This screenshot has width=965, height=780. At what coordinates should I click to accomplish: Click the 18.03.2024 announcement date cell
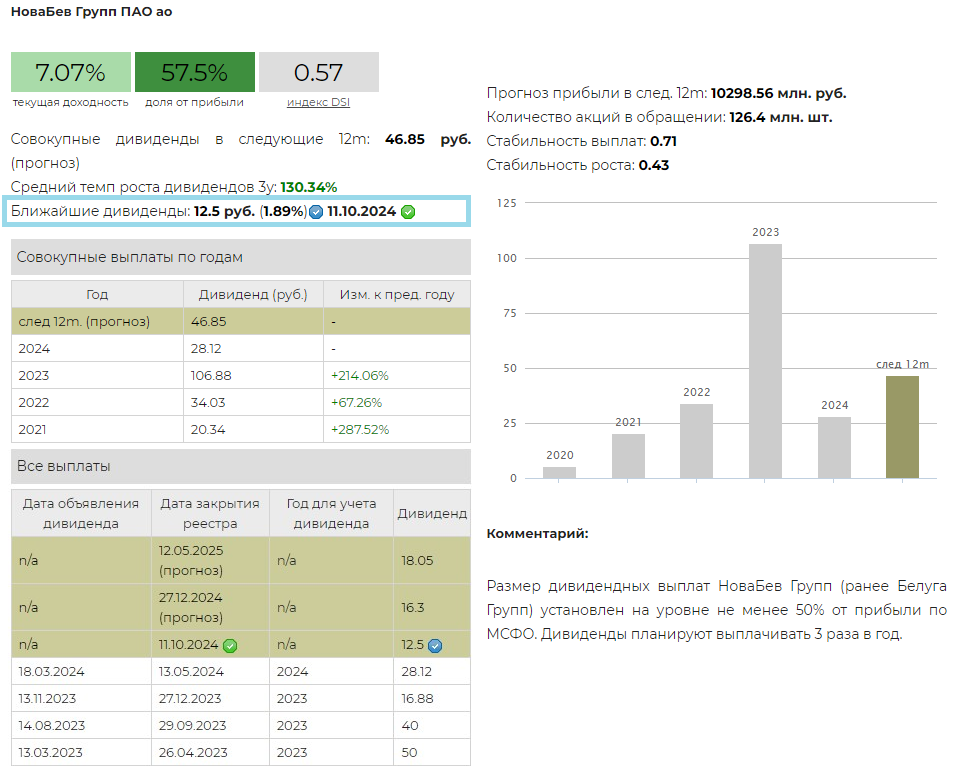[x=81, y=672]
